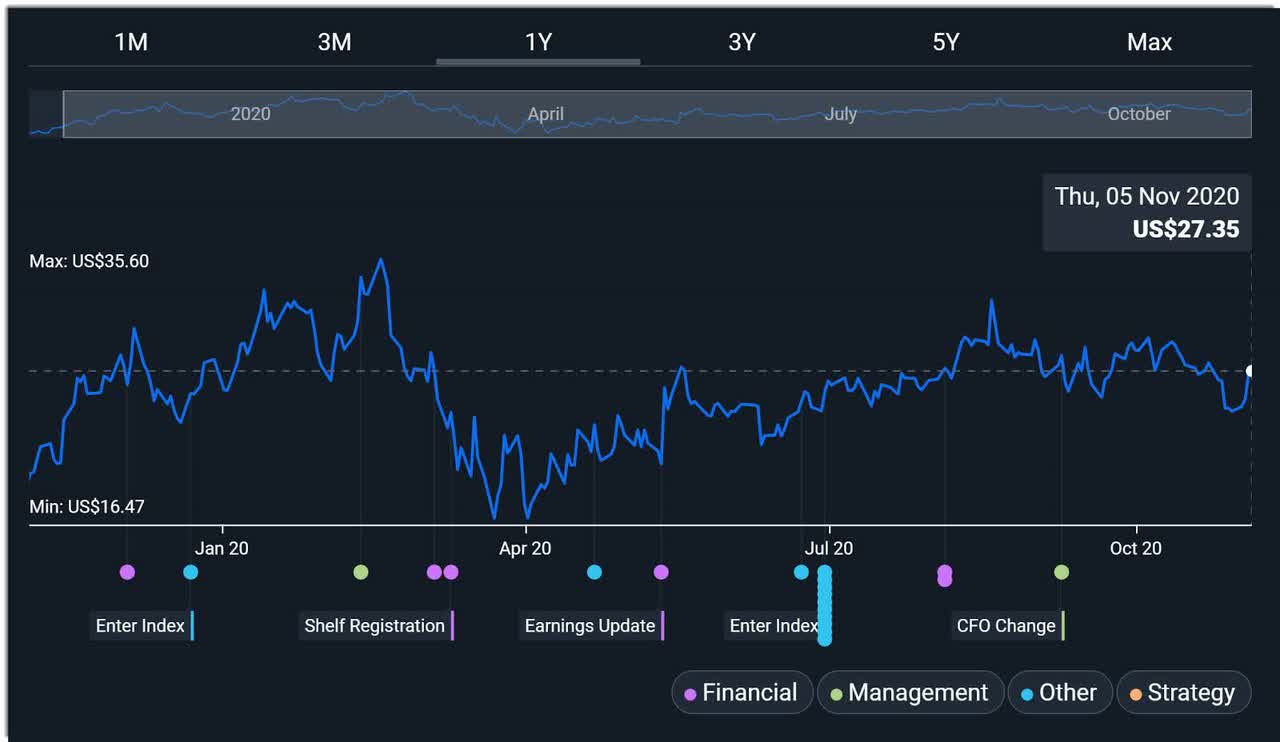The width and height of the screenshot is (1280, 742).
Task: Click the 2020 label in the overview navigator
Action: point(251,114)
